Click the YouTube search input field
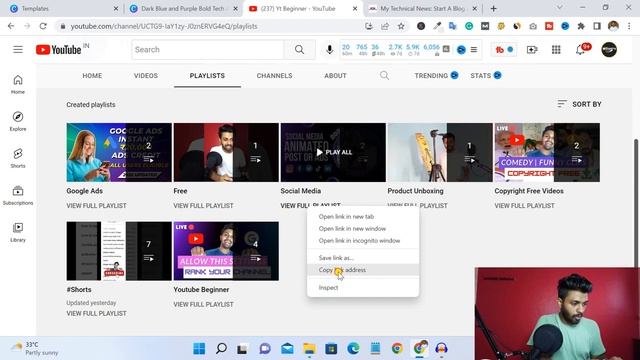 (208, 50)
